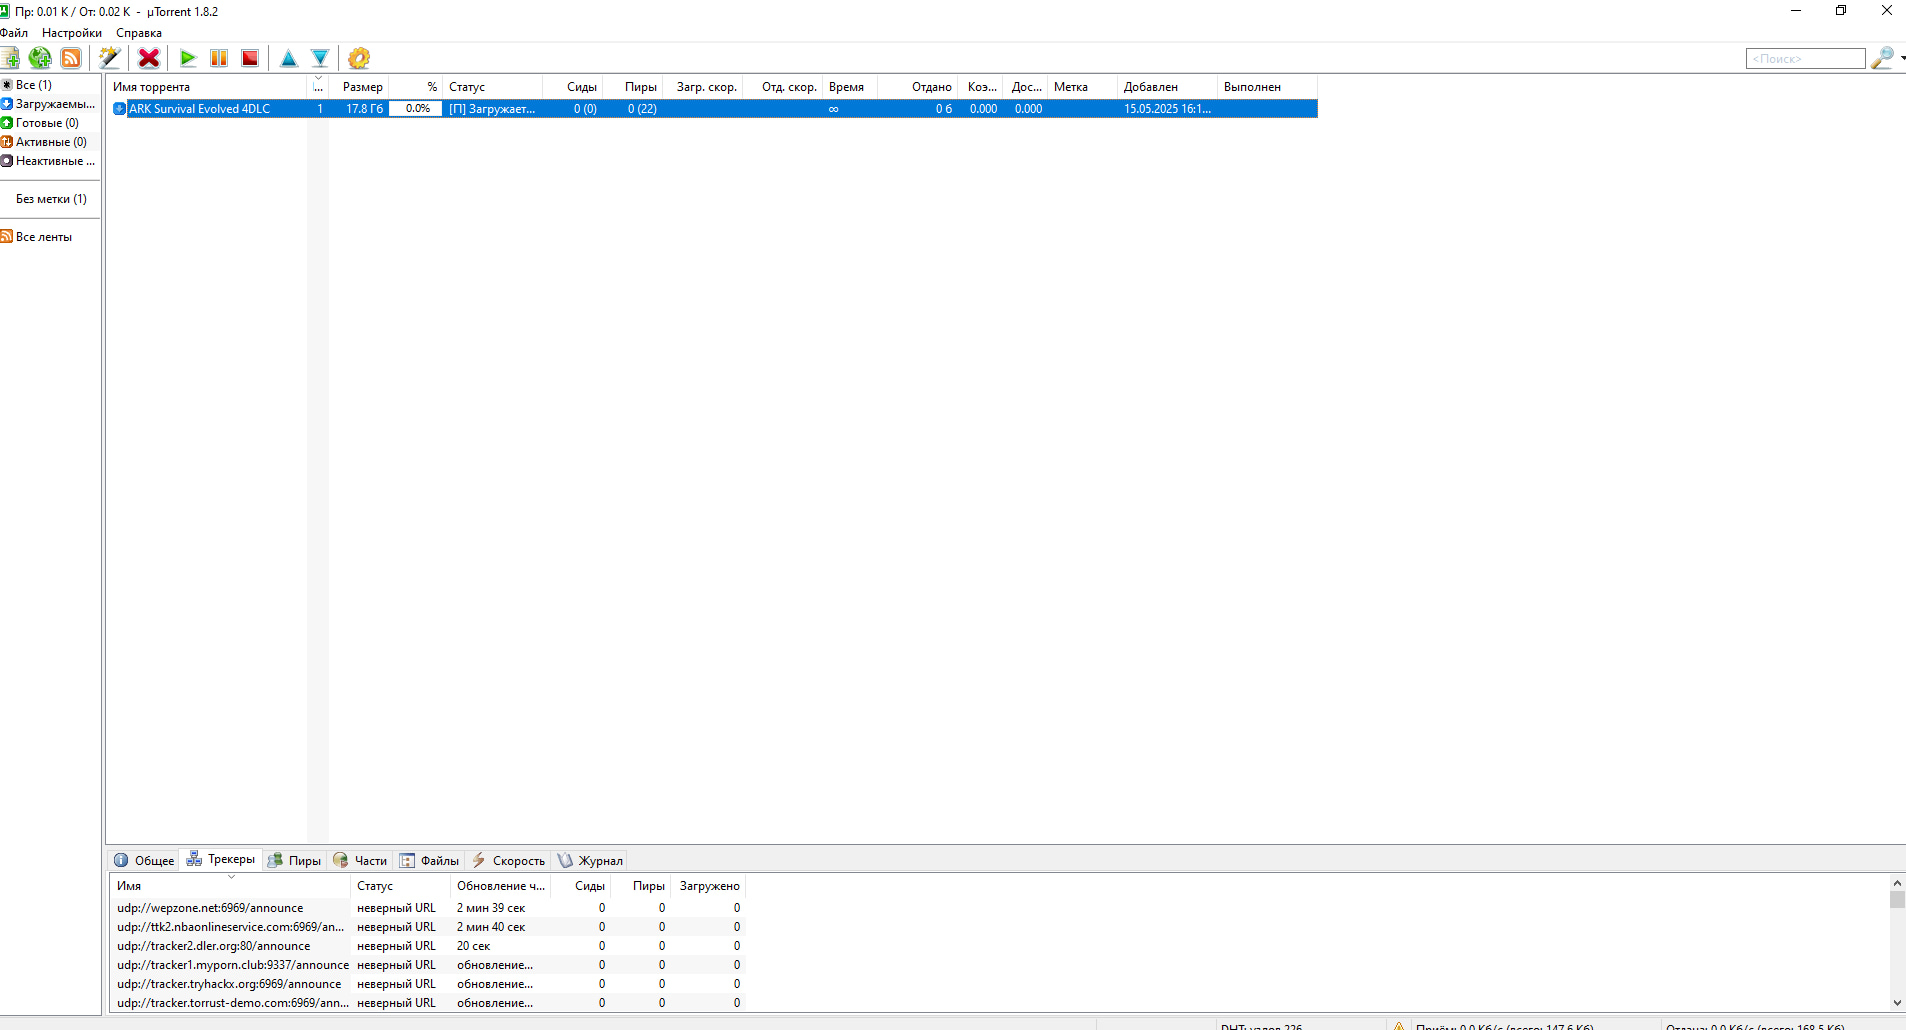Switch to the Трекеры tab
The image size is (1906, 1030).
[221, 859]
